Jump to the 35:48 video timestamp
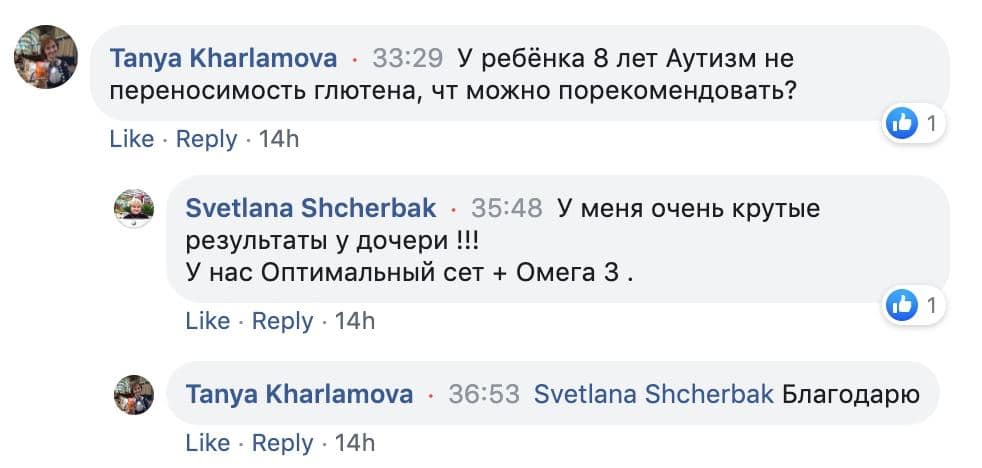Viewport: 982px width, 468px height. coord(506,208)
